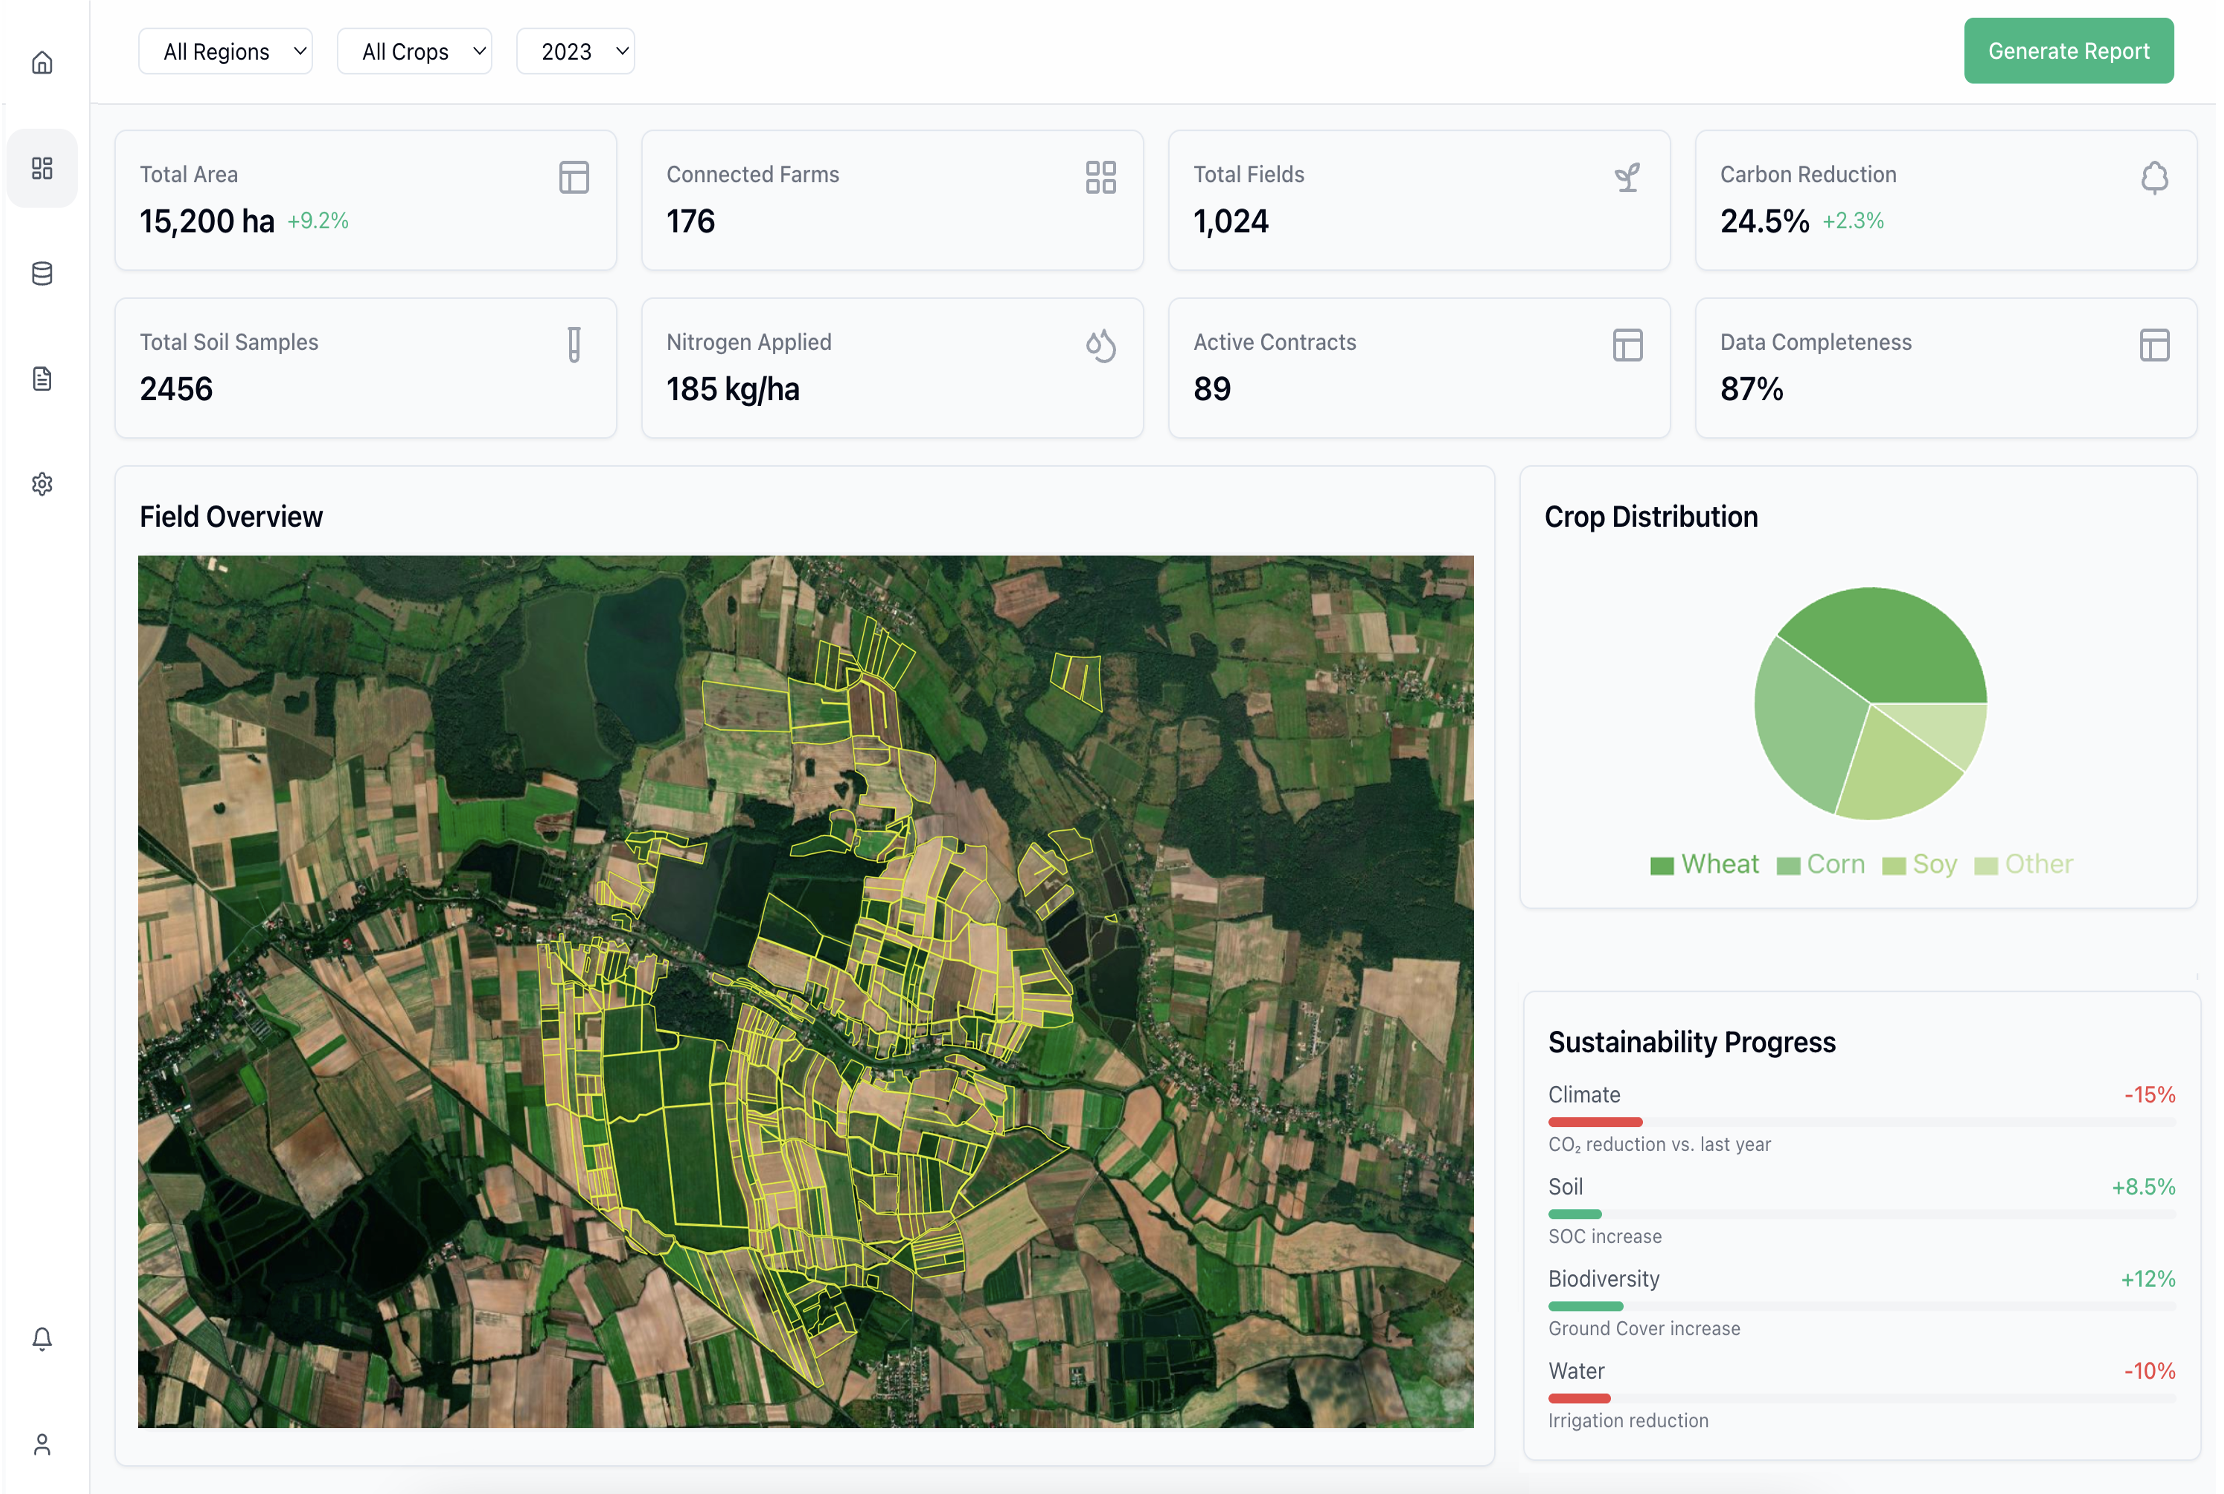The height and width of the screenshot is (1494, 2224).
Task: Click the Generate Report button
Action: point(2068,51)
